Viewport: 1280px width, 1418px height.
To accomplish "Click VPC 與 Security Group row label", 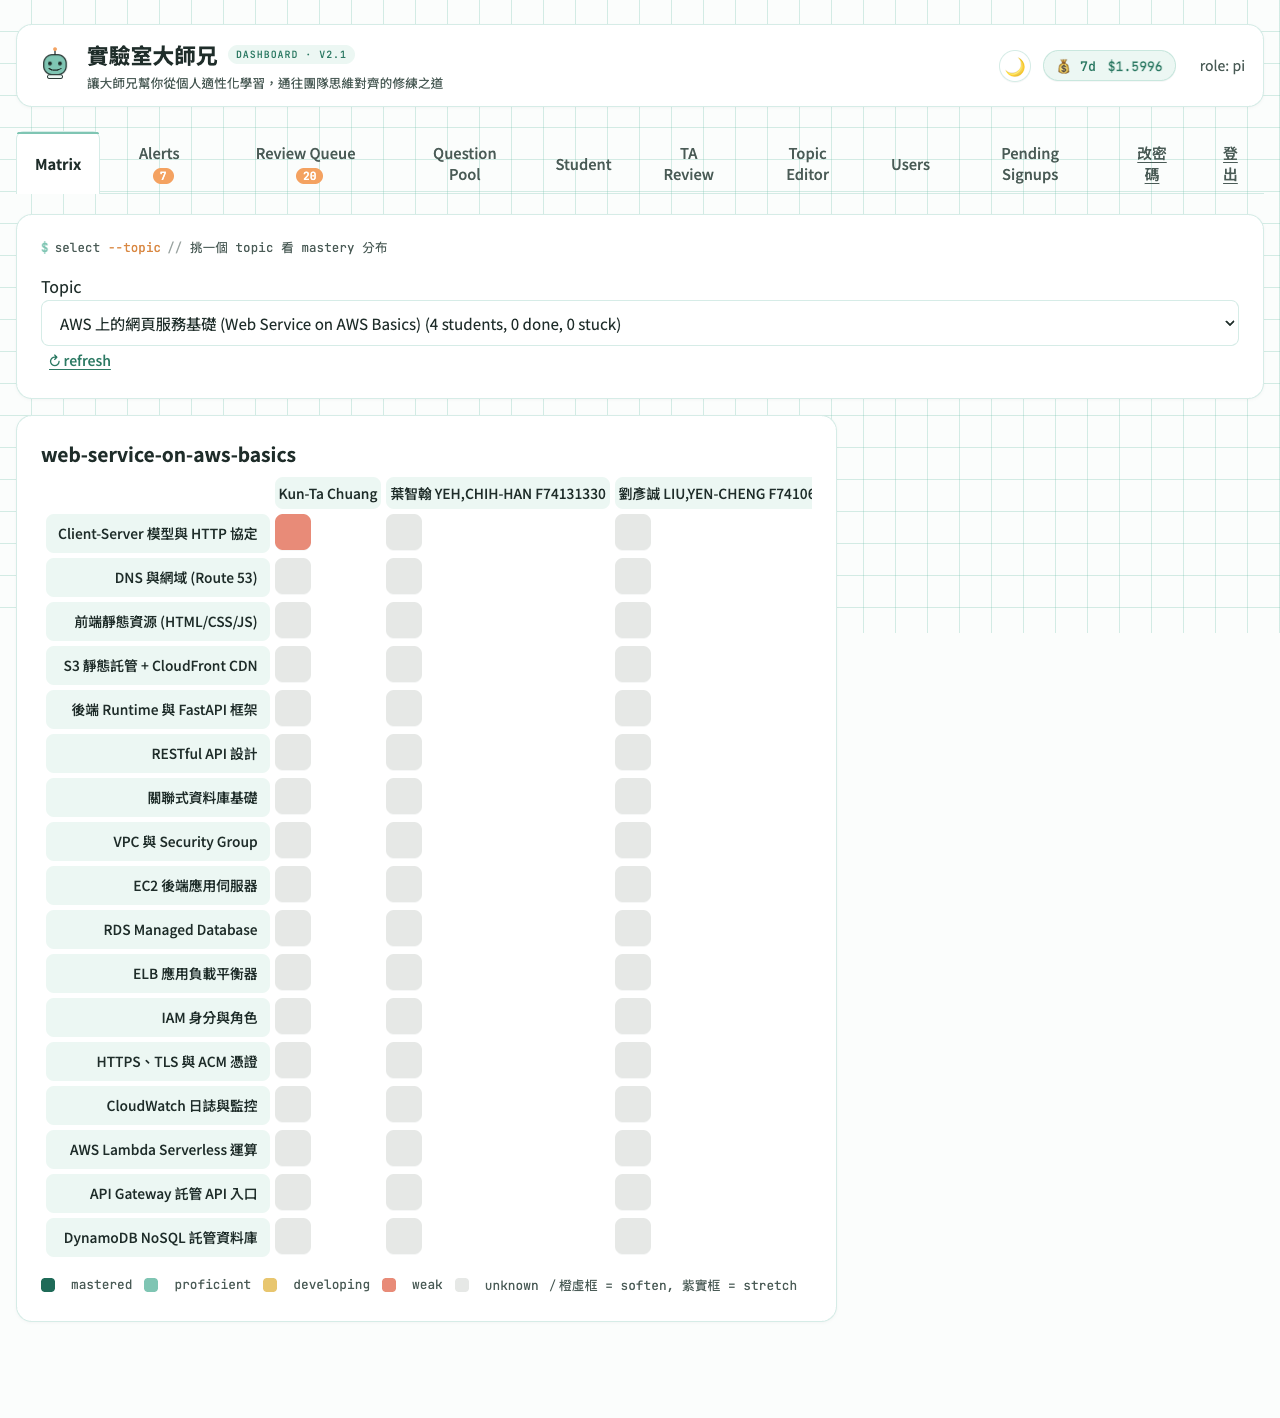I will pos(158,842).
